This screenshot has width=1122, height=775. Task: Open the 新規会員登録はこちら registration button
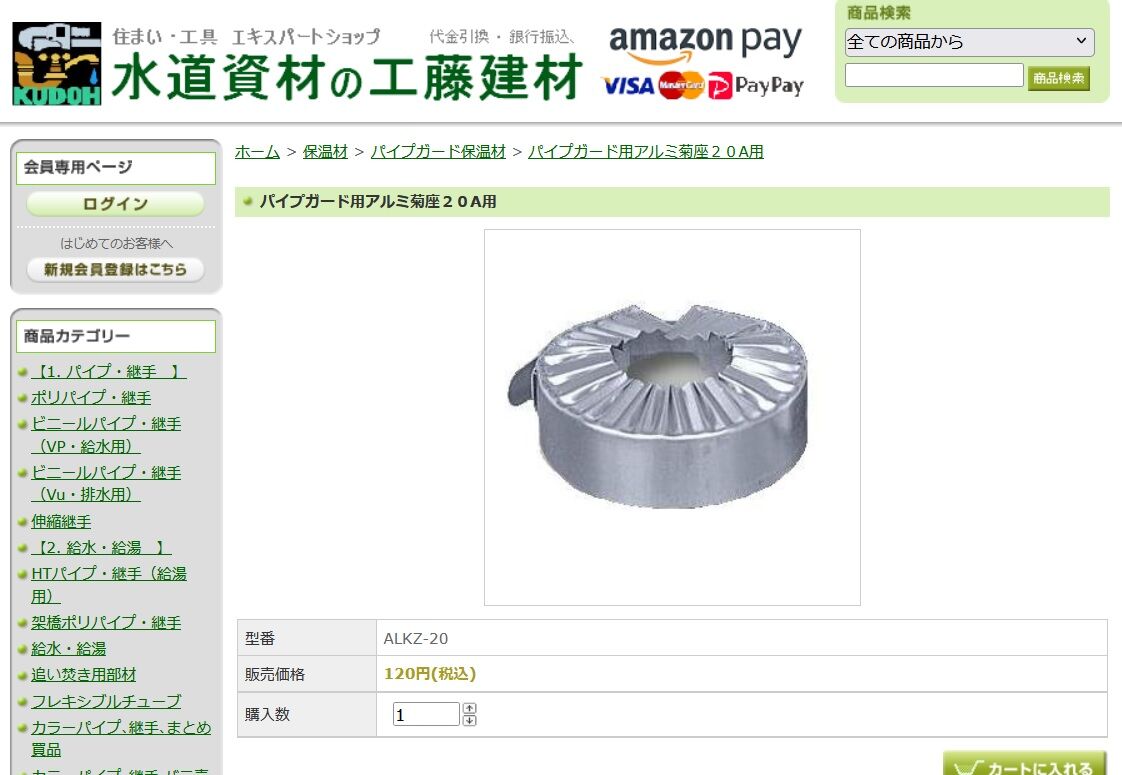(115, 270)
